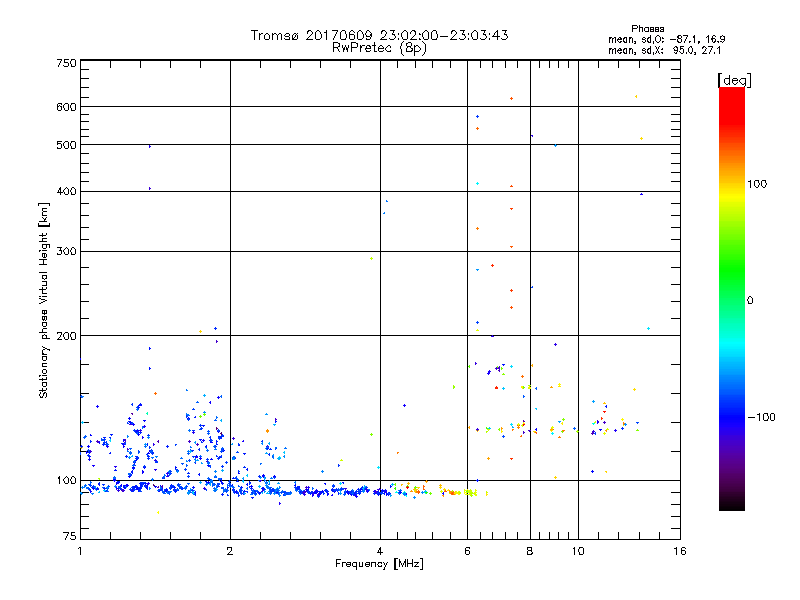
Task: Click the '0' colorbar tick label
Action: pyautogui.click(x=750, y=301)
